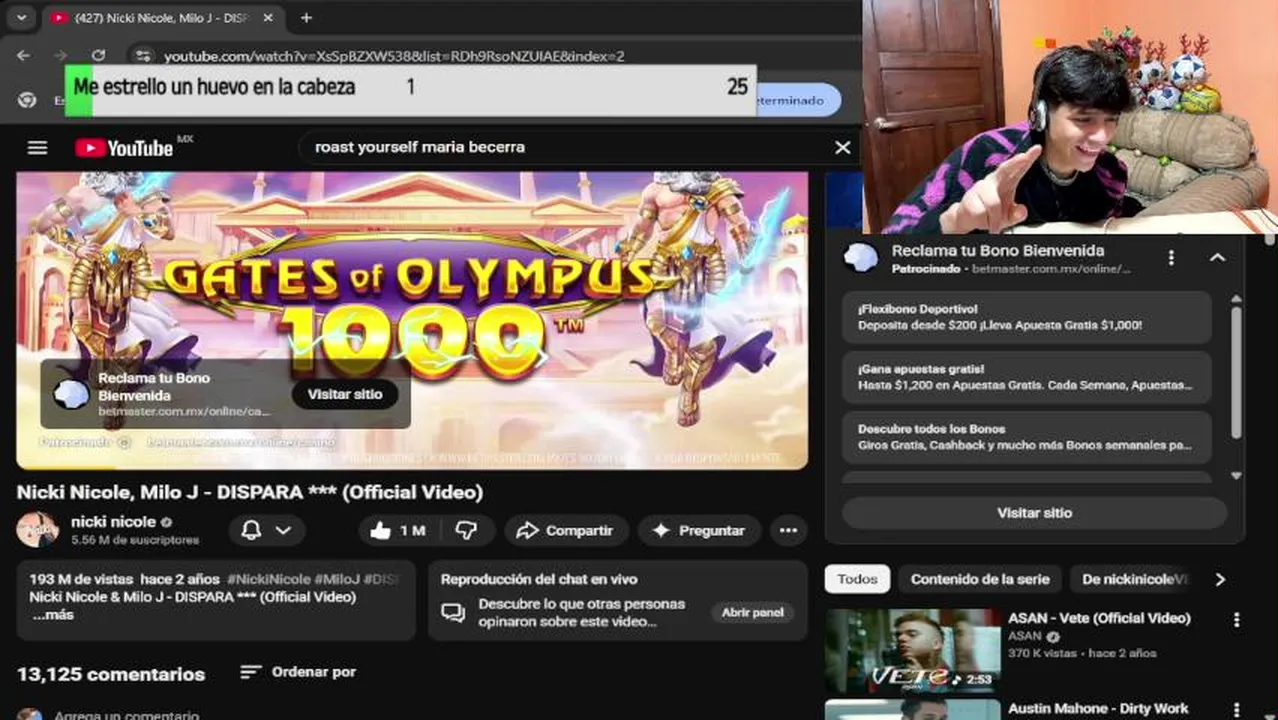Click the ad panel scrollbar down arrow
This screenshot has height=720, width=1278.
coord(1236,476)
